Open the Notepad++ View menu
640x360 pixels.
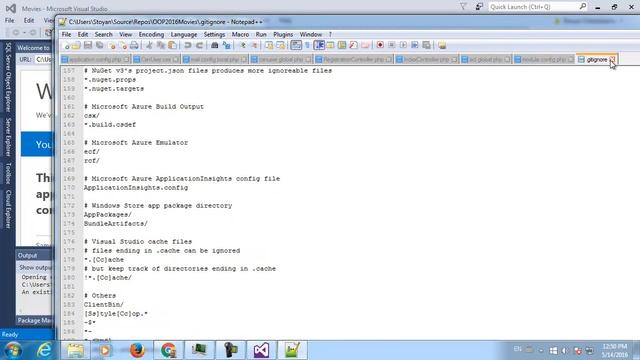[x=125, y=35]
